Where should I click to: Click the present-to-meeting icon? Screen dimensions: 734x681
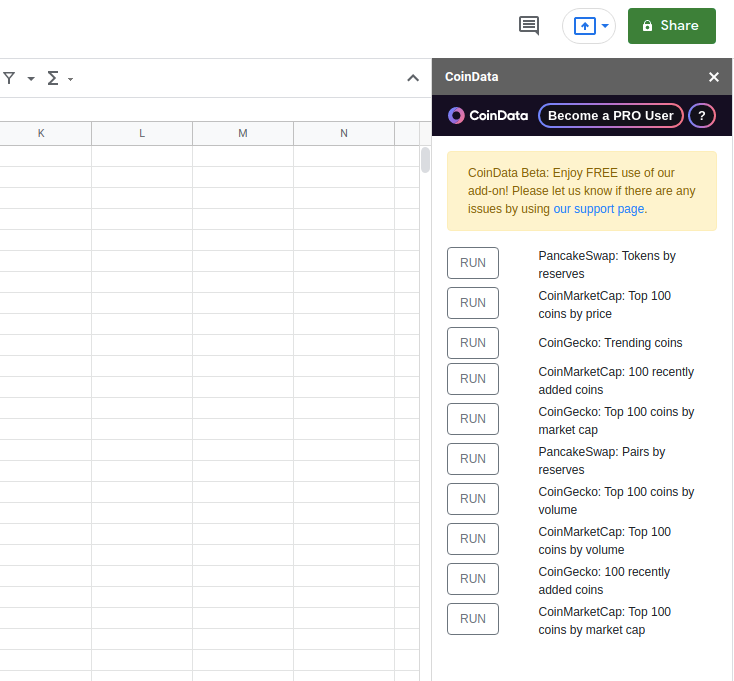click(584, 26)
